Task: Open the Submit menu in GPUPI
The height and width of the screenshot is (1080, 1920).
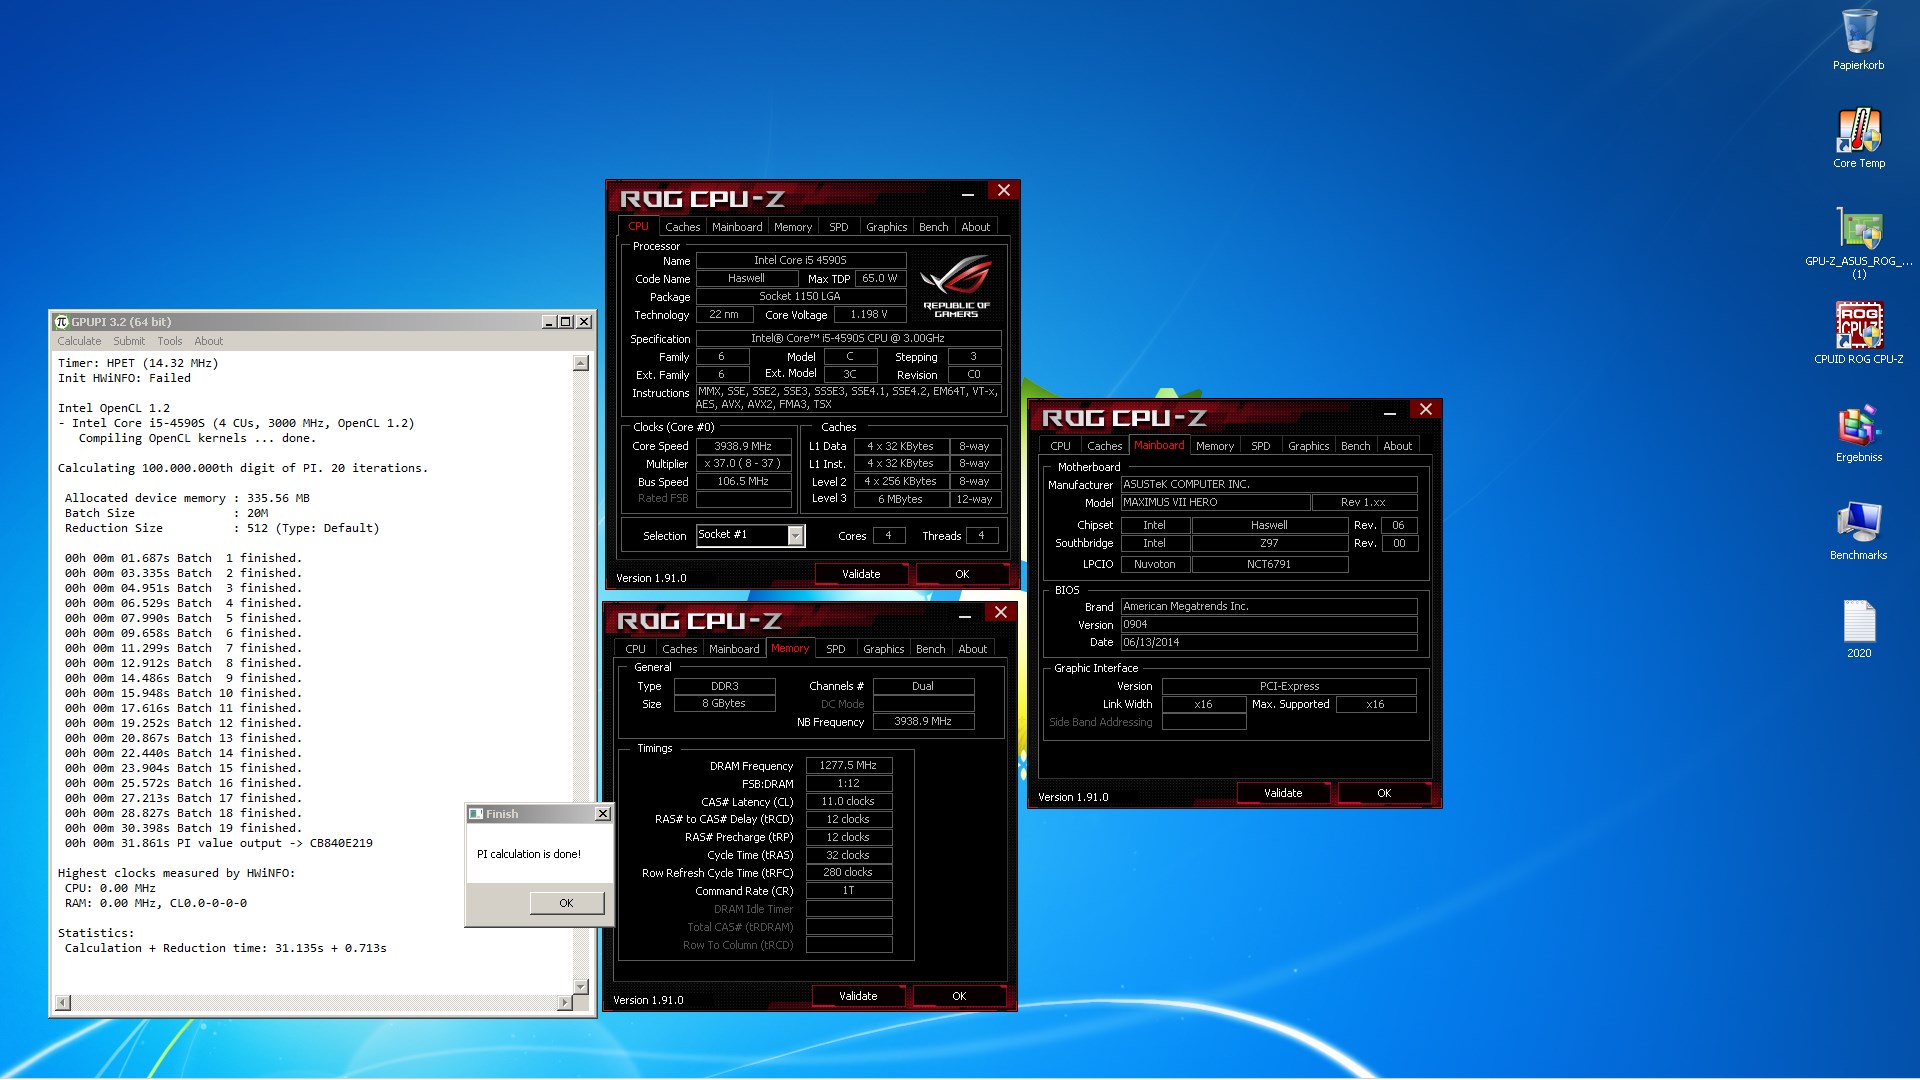Action: (x=129, y=341)
